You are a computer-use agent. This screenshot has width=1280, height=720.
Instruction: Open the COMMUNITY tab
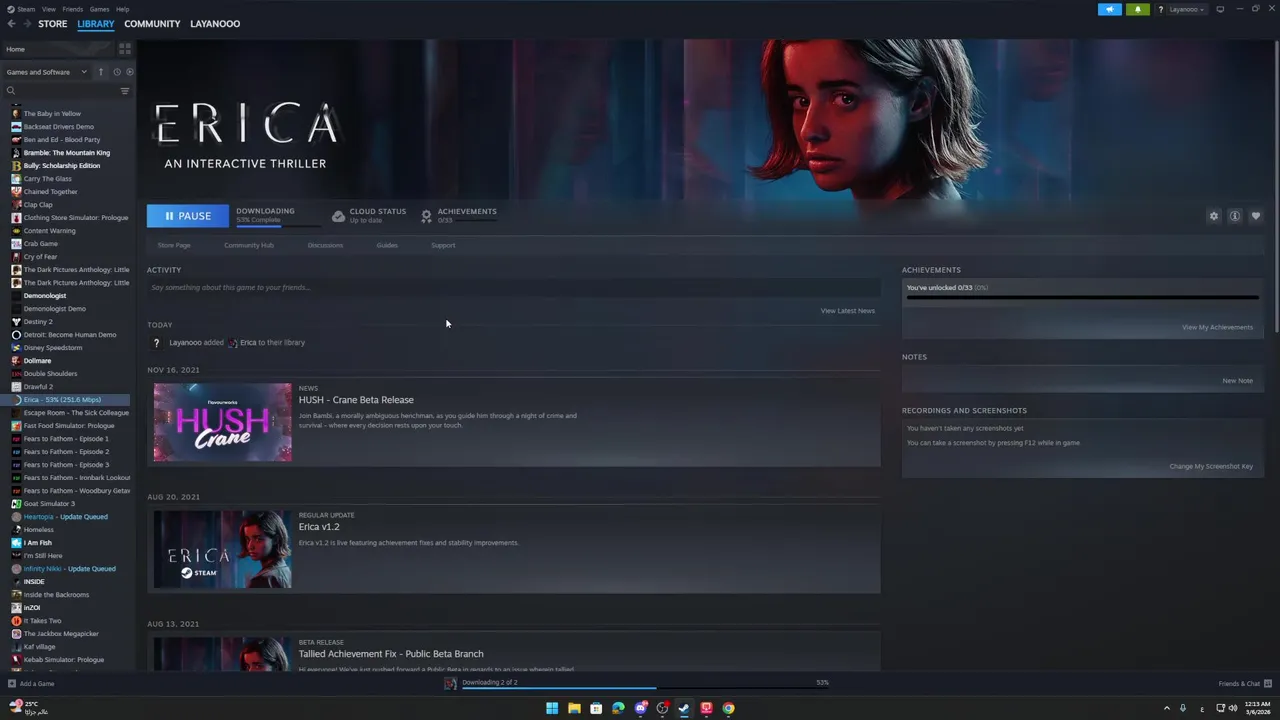pyautogui.click(x=152, y=24)
